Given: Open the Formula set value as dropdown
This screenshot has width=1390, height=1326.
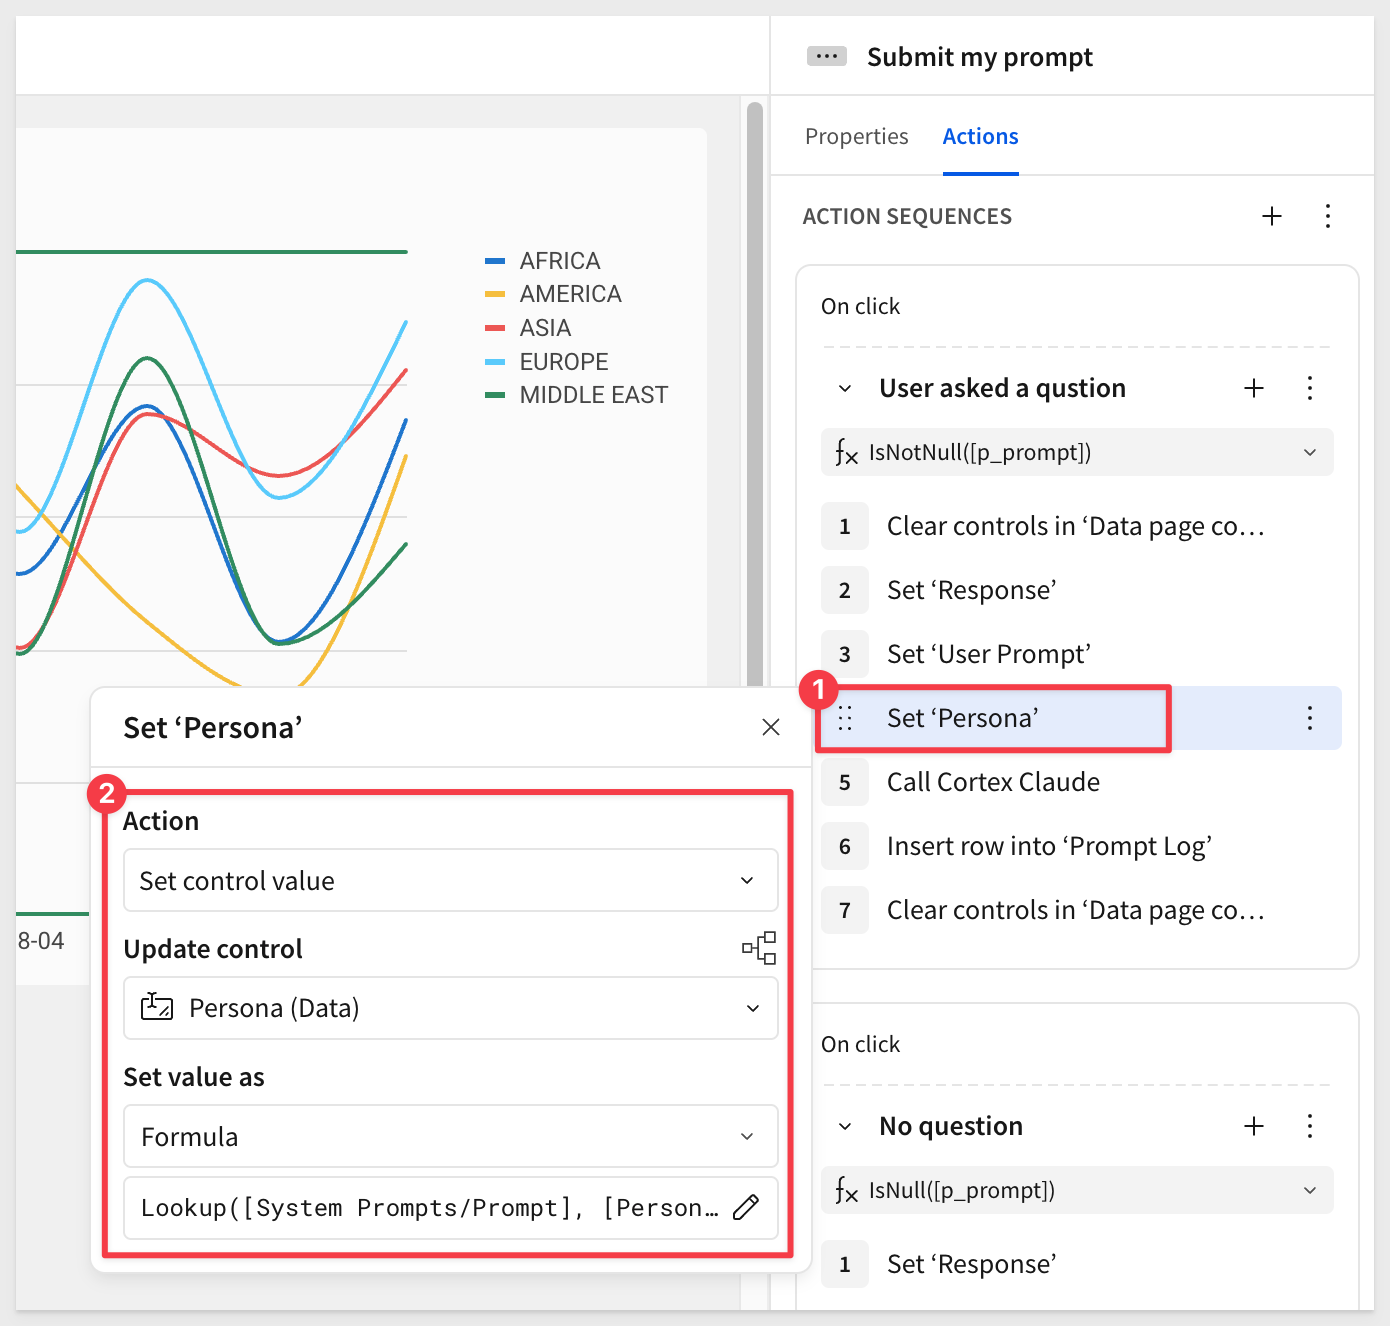Looking at the screenshot, I should (x=451, y=1136).
